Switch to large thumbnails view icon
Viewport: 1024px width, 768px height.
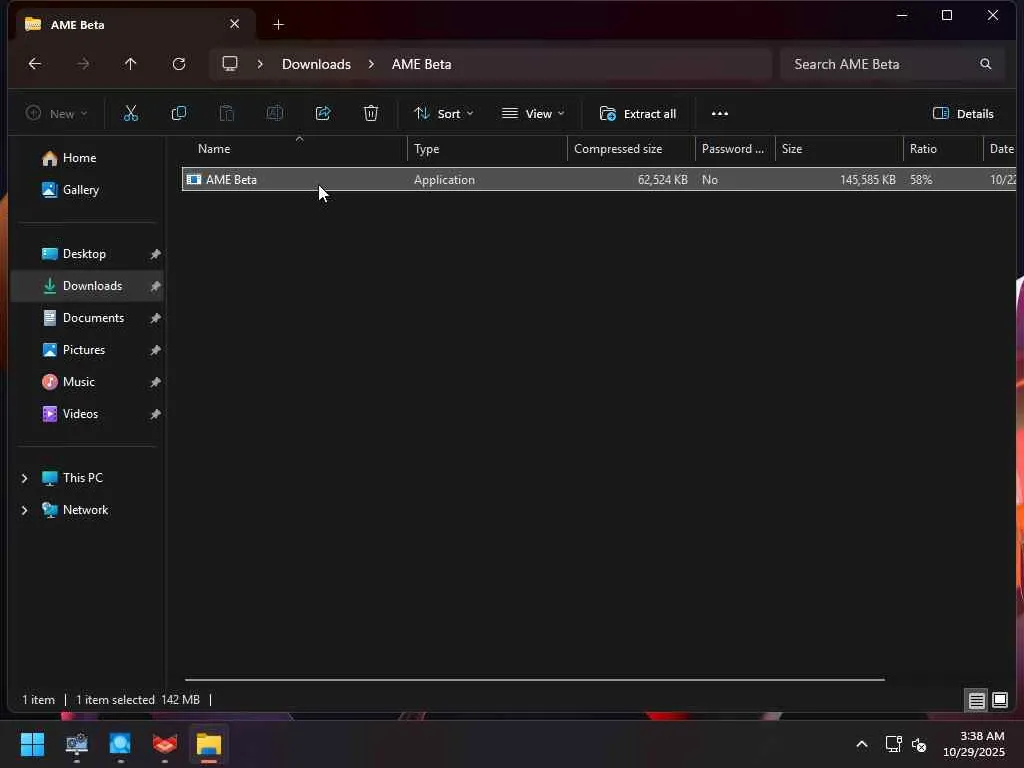point(1000,701)
